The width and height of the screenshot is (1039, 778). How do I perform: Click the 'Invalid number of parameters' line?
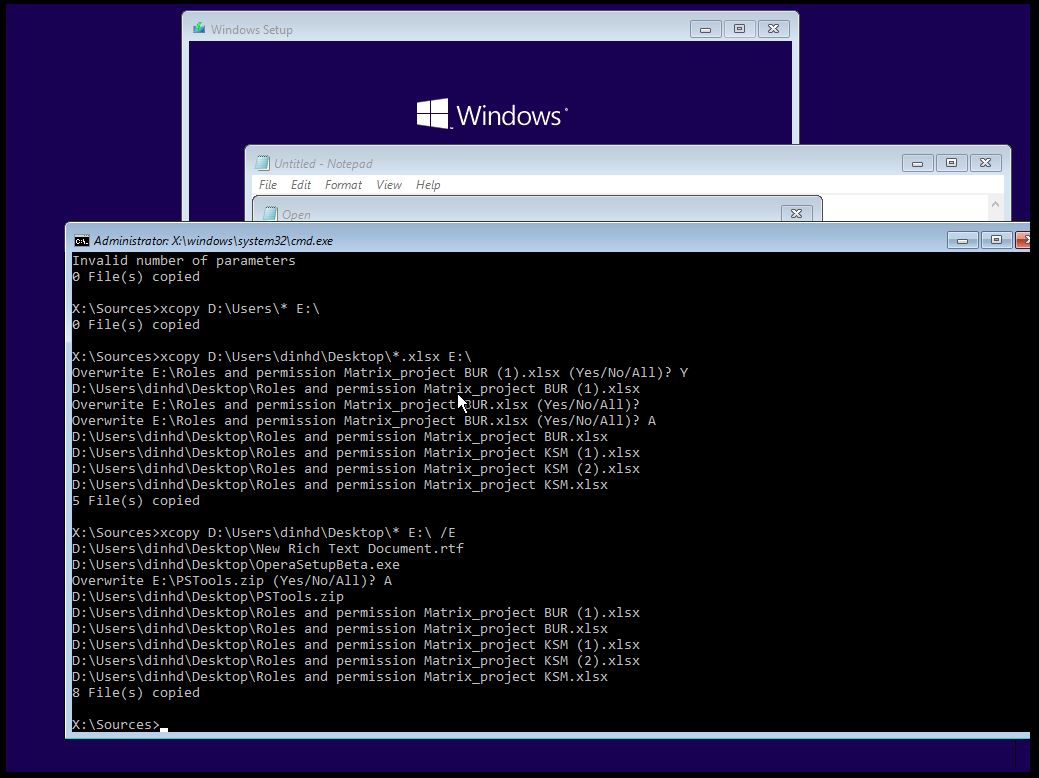click(x=184, y=260)
